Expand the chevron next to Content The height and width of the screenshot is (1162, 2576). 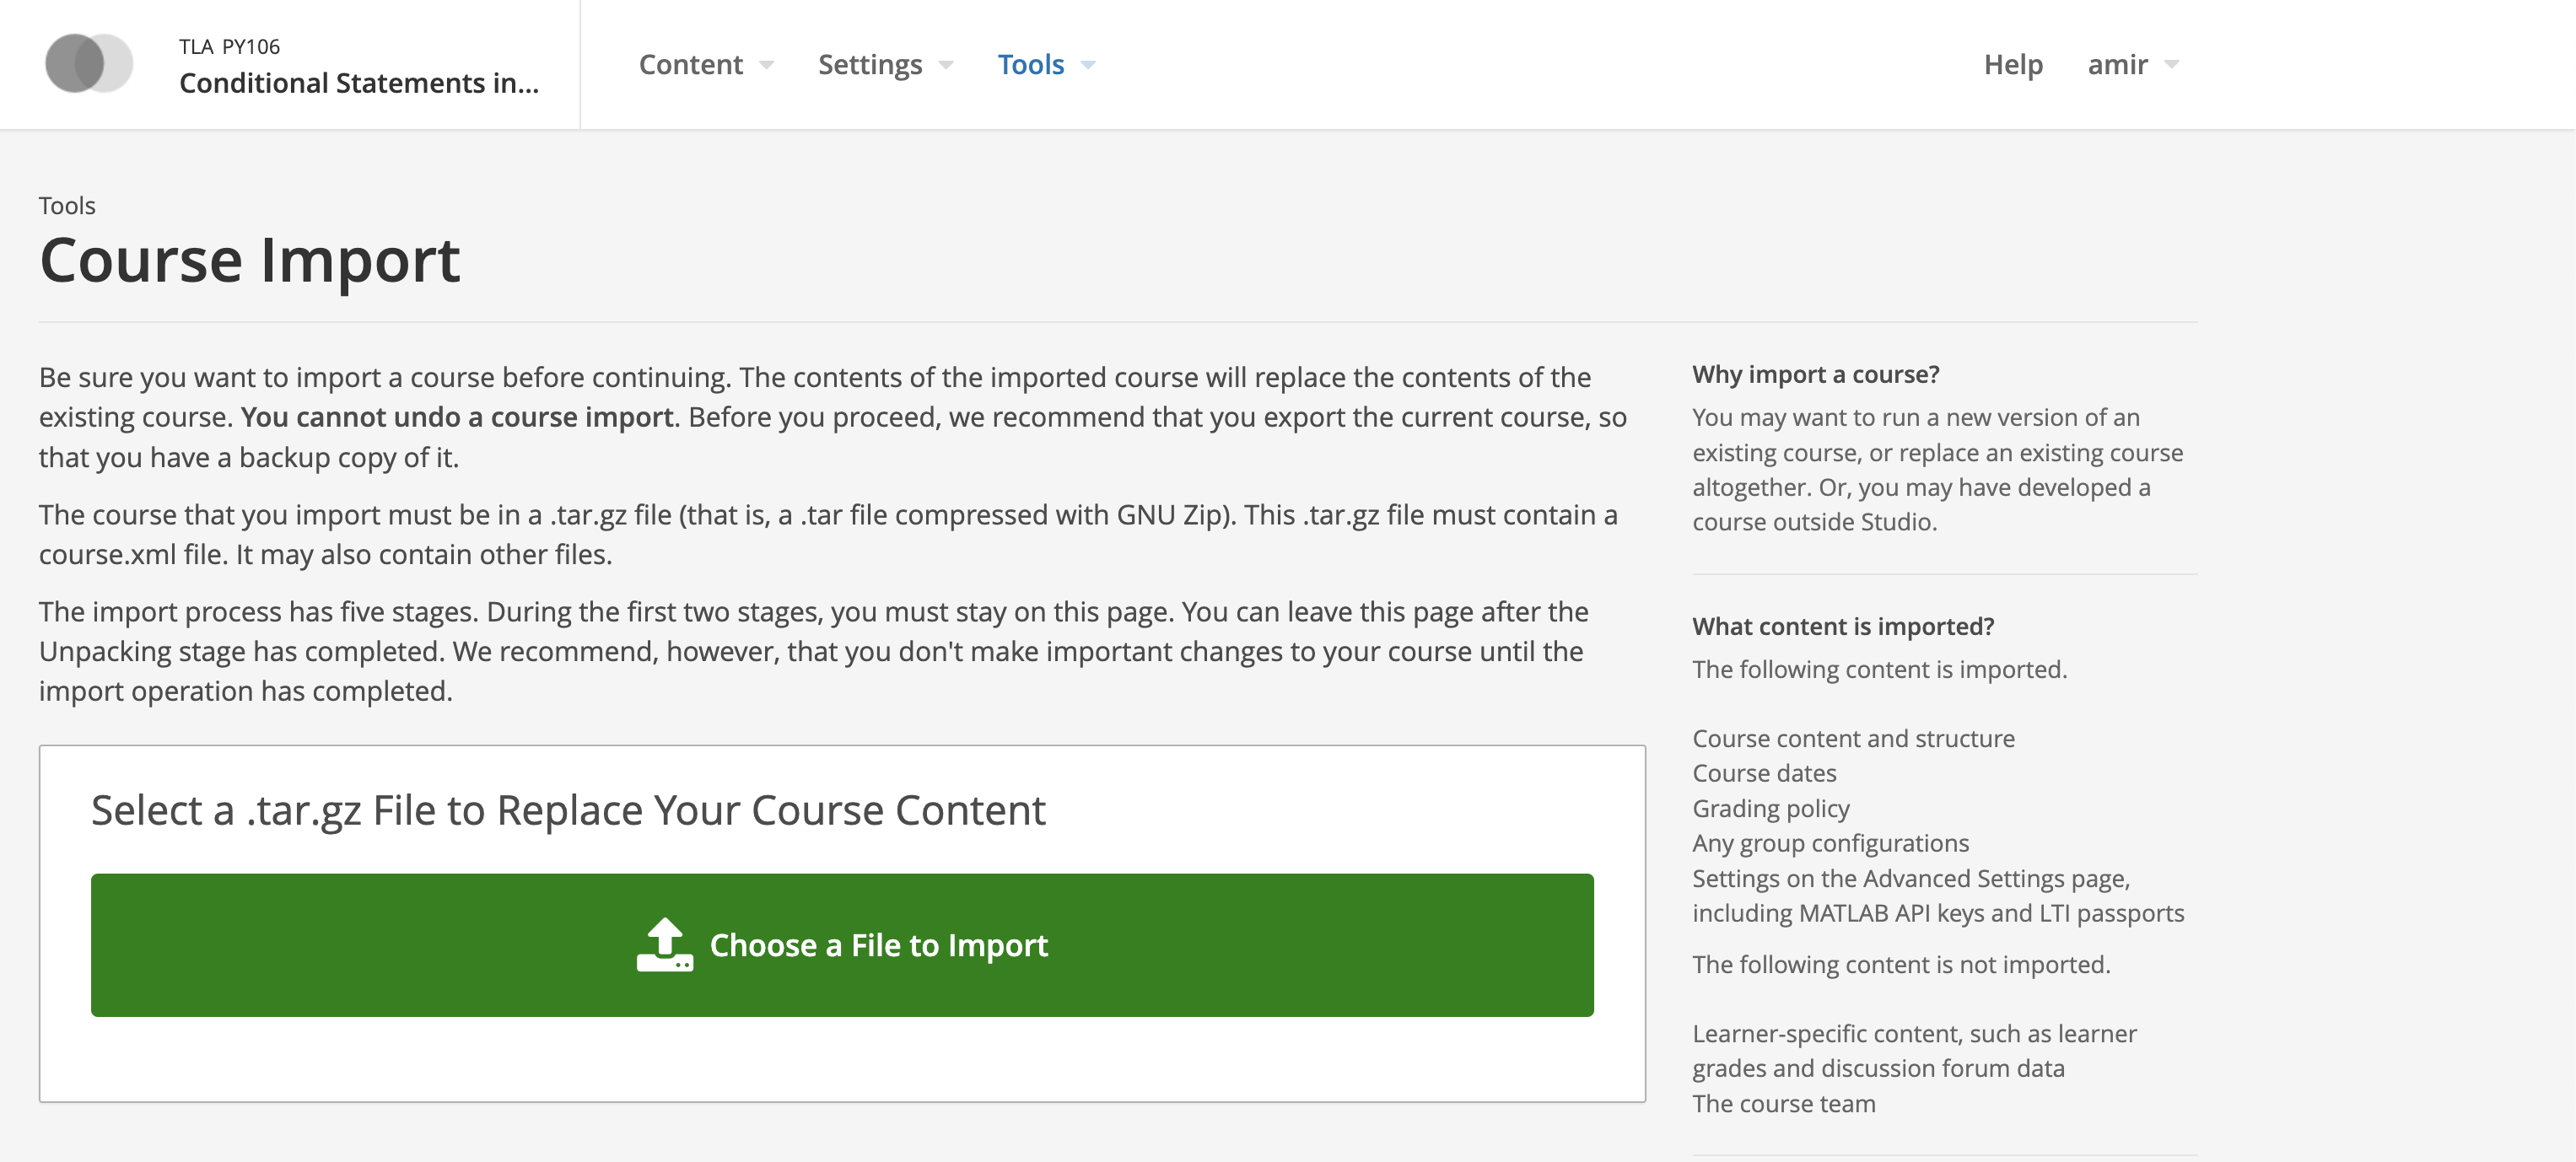(x=766, y=66)
